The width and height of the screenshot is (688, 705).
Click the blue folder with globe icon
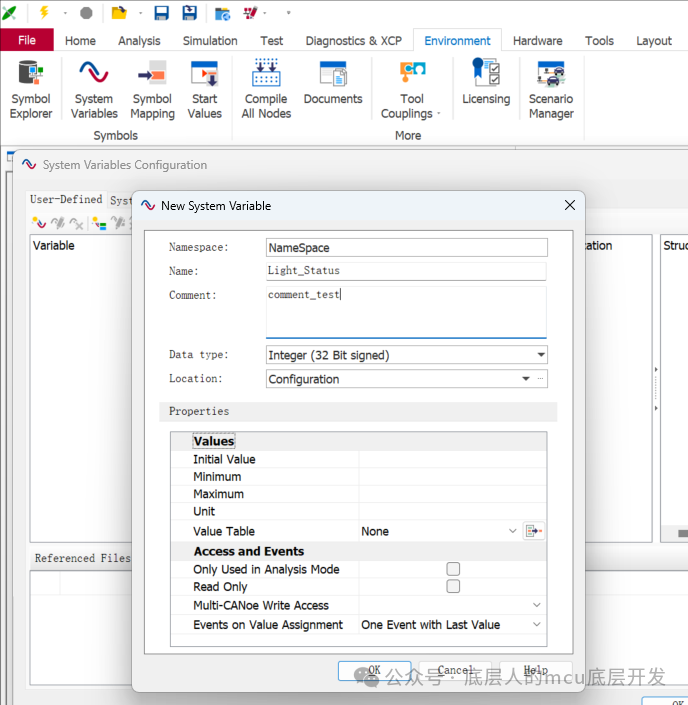point(222,13)
